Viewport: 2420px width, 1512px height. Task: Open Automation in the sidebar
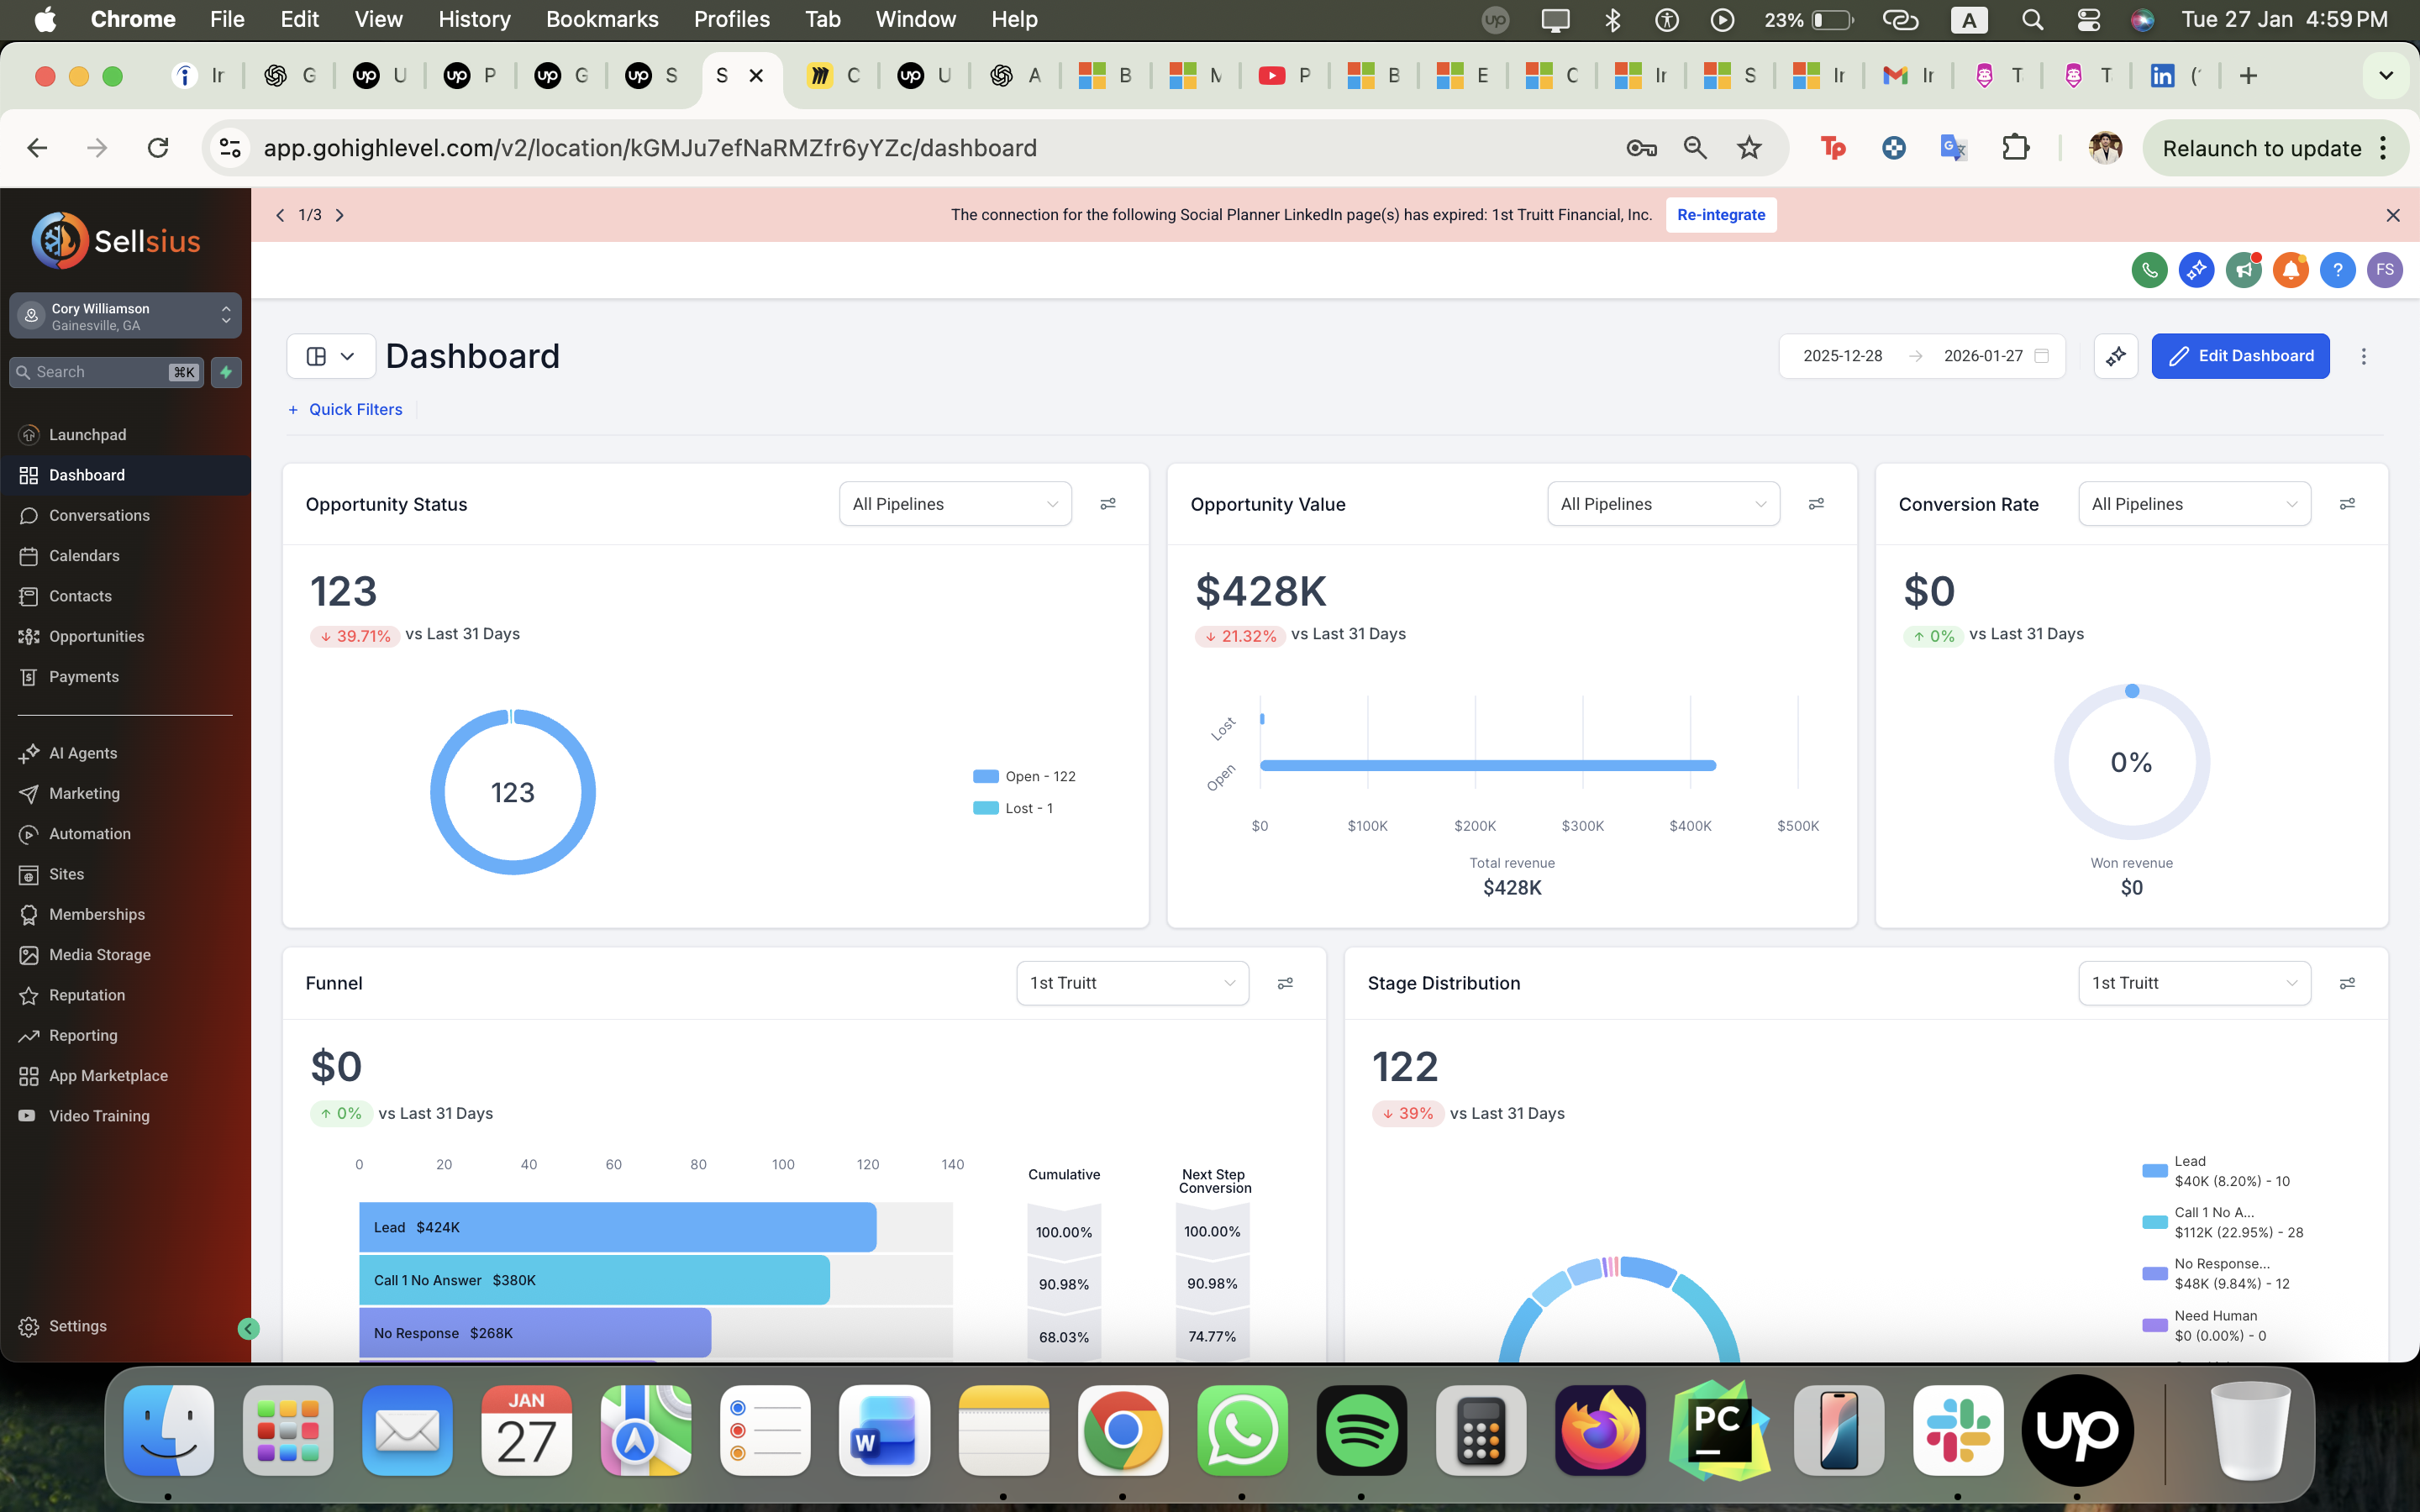click(89, 833)
